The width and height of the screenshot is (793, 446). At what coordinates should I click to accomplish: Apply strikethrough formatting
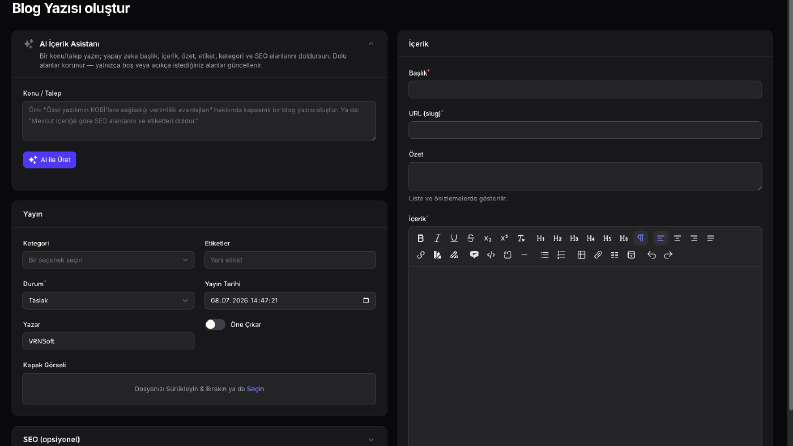(x=470, y=238)
